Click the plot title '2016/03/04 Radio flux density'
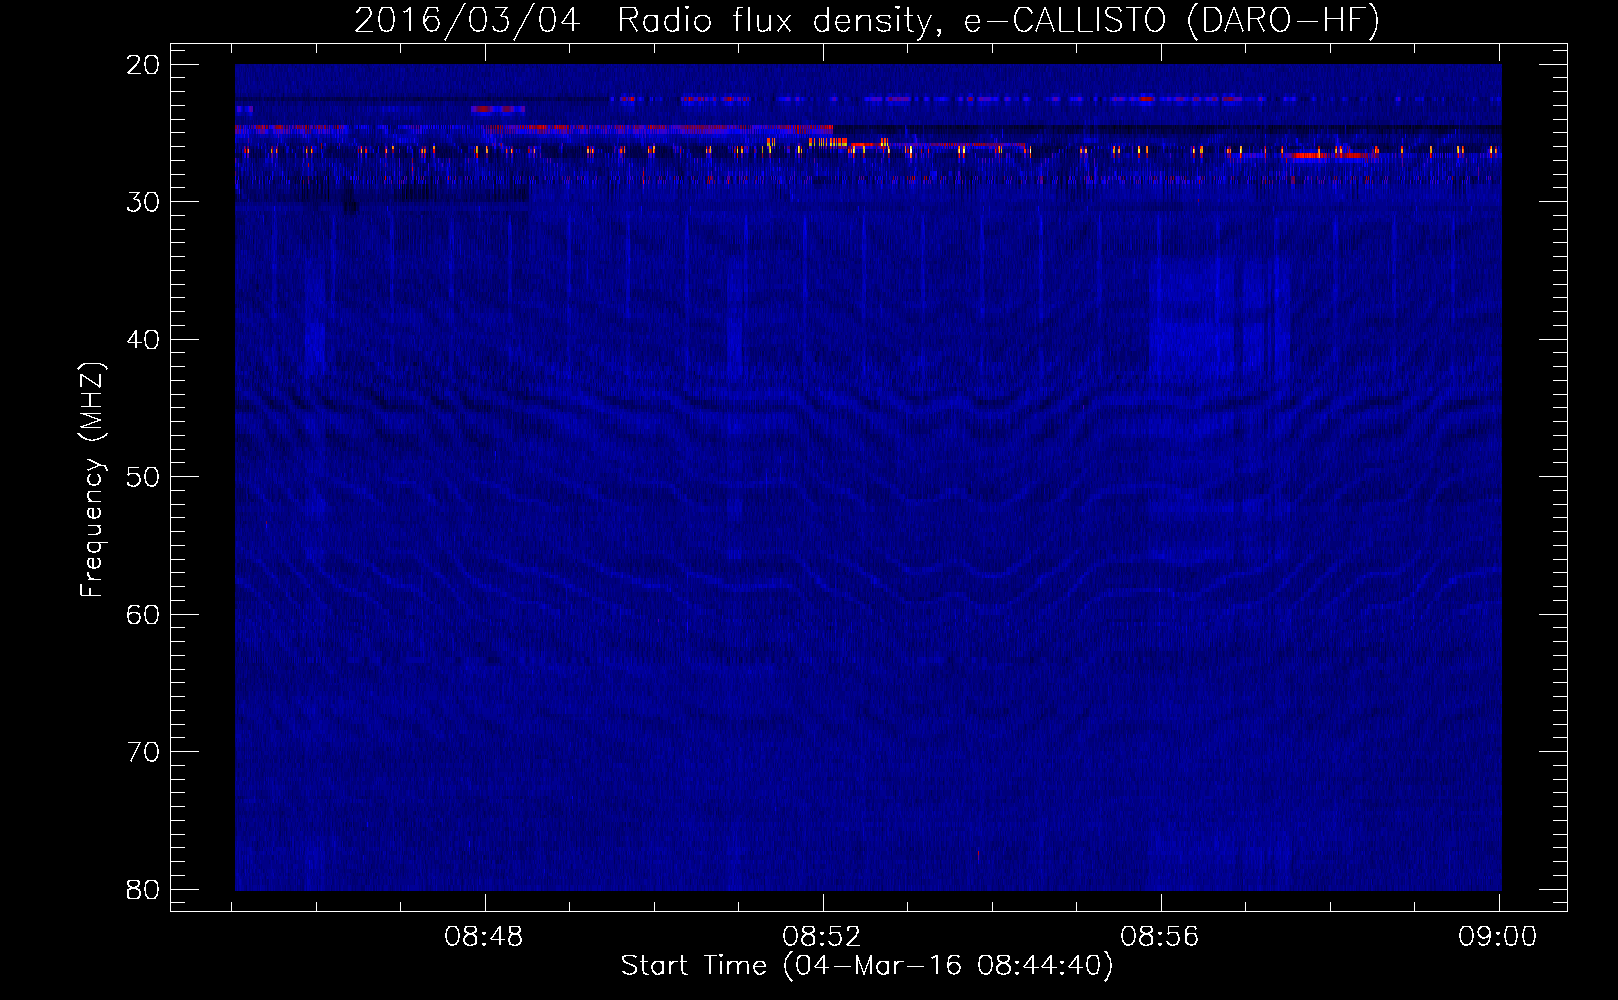Viewport: 1618px width, 1000px height. (x=647, y=20)
